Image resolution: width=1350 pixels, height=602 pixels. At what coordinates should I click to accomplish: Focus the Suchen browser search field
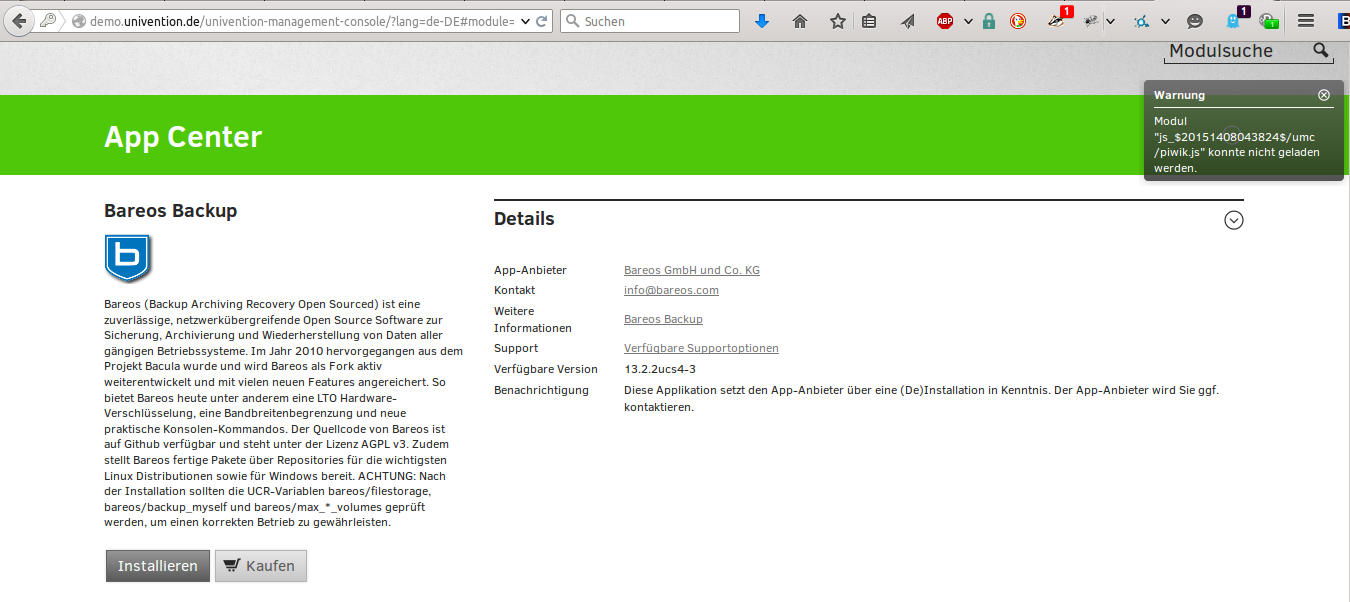pyautogui.click(x=657, y=21)
